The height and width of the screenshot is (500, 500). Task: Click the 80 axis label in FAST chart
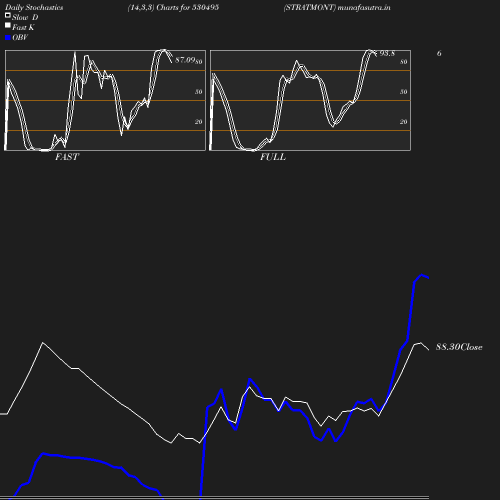tap(199, 62)
